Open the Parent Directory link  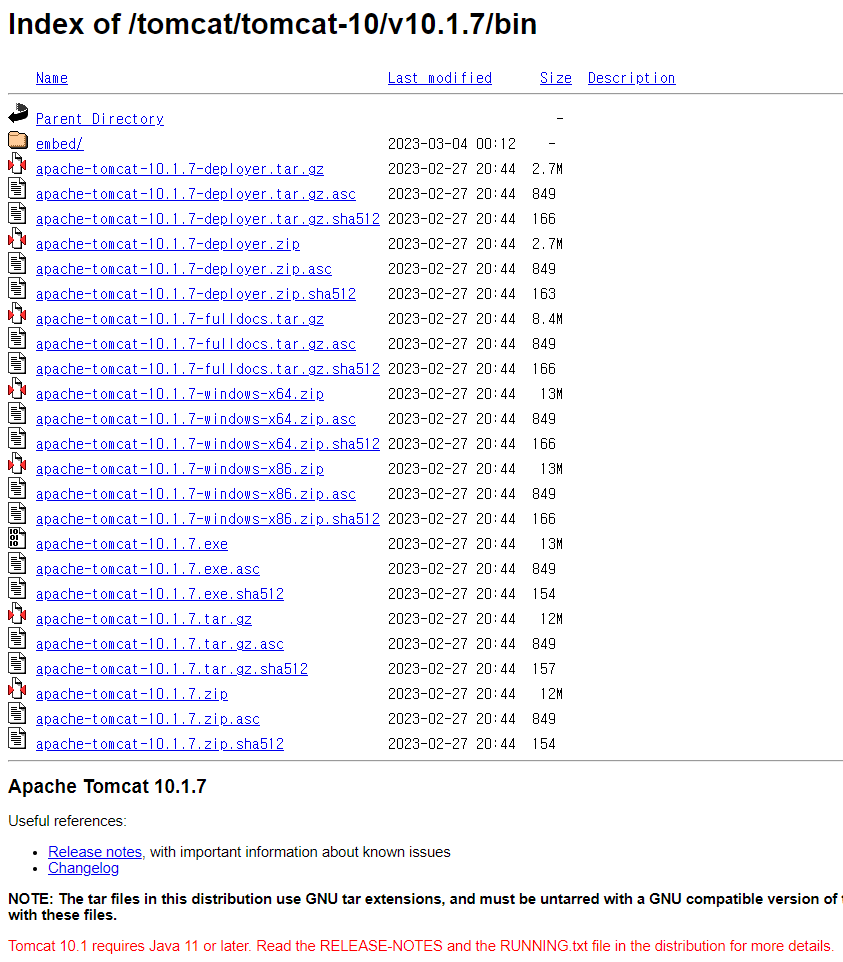coord(100,119)
